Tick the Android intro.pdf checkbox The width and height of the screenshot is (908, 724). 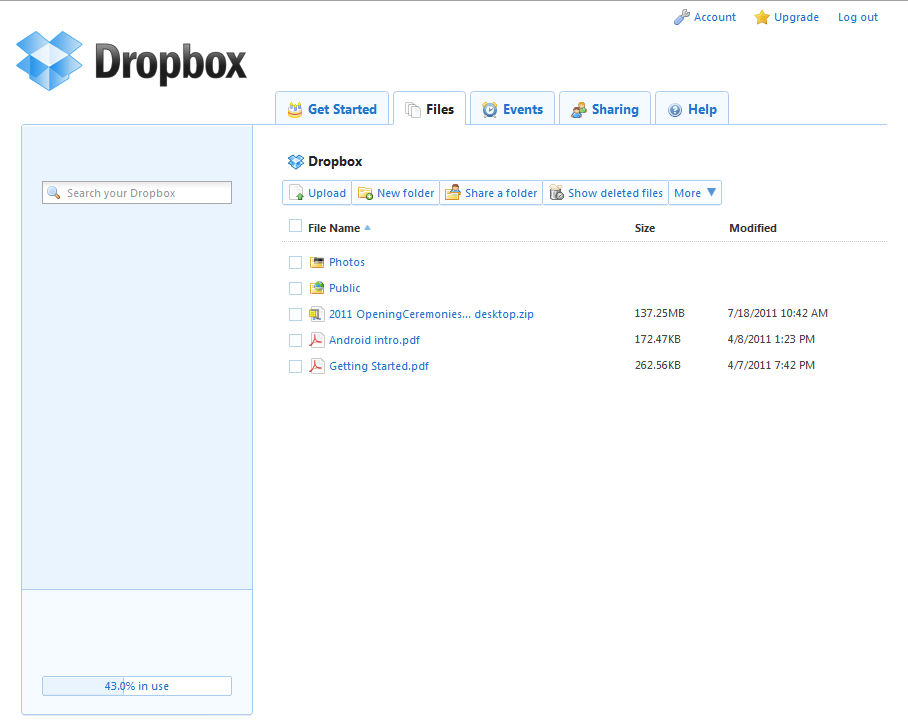point(295,341)
